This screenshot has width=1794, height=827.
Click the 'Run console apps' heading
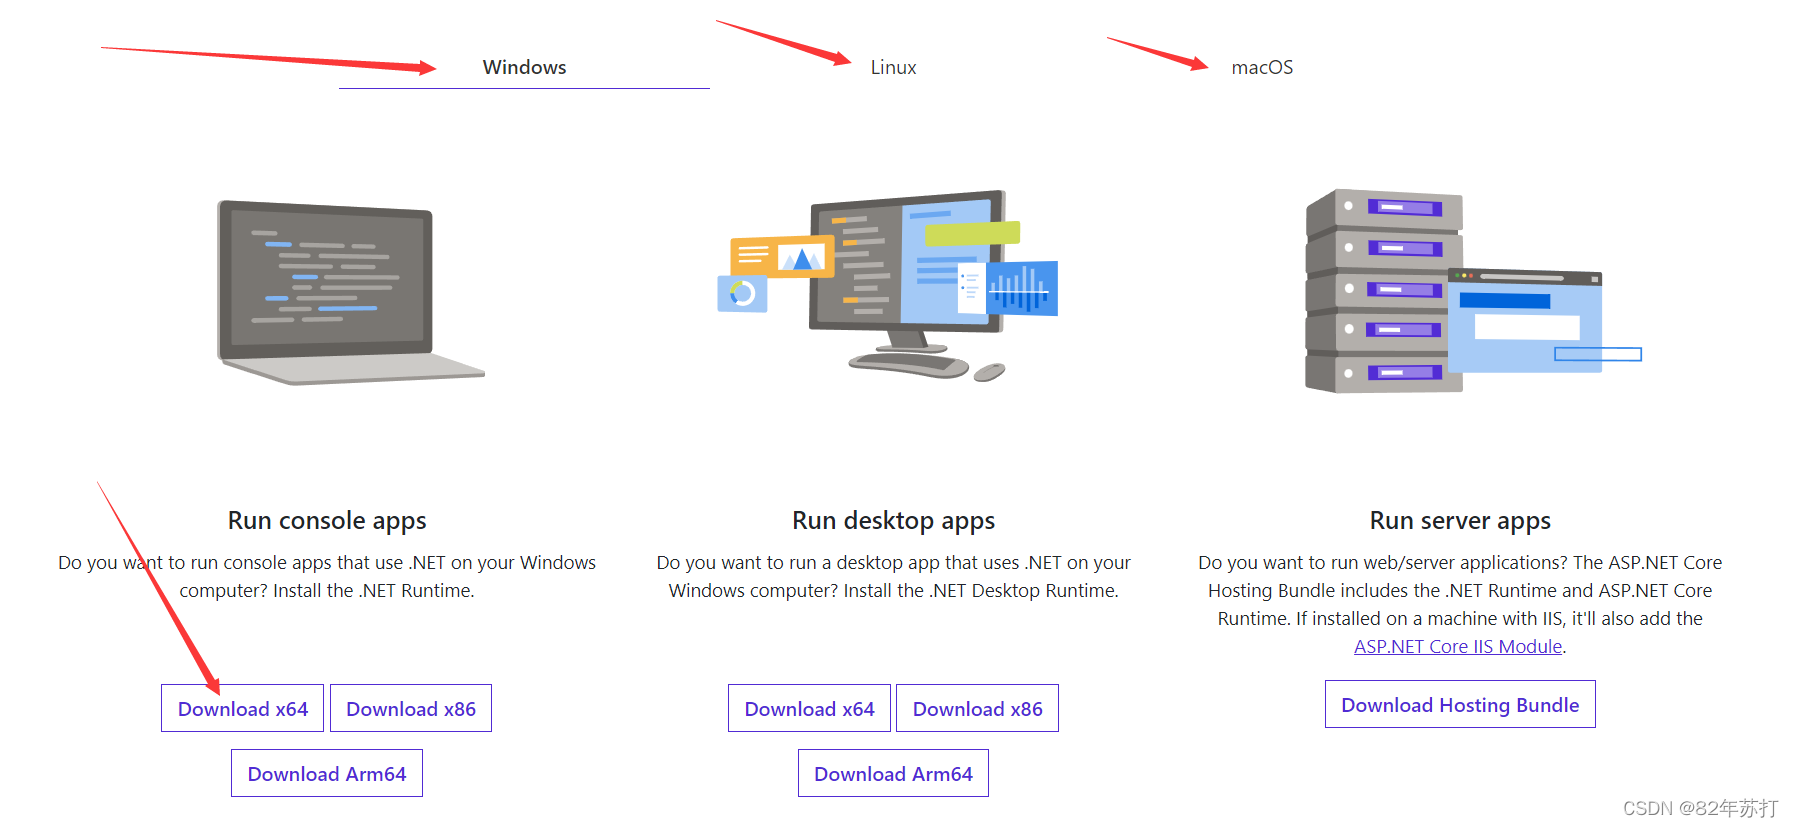click(x=327, y=520)
